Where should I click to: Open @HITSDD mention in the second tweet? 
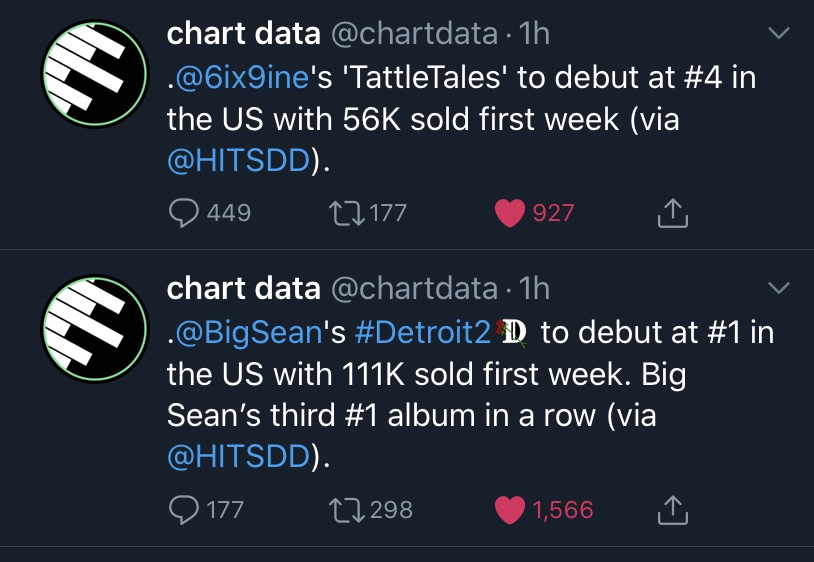tap(239, 456)
